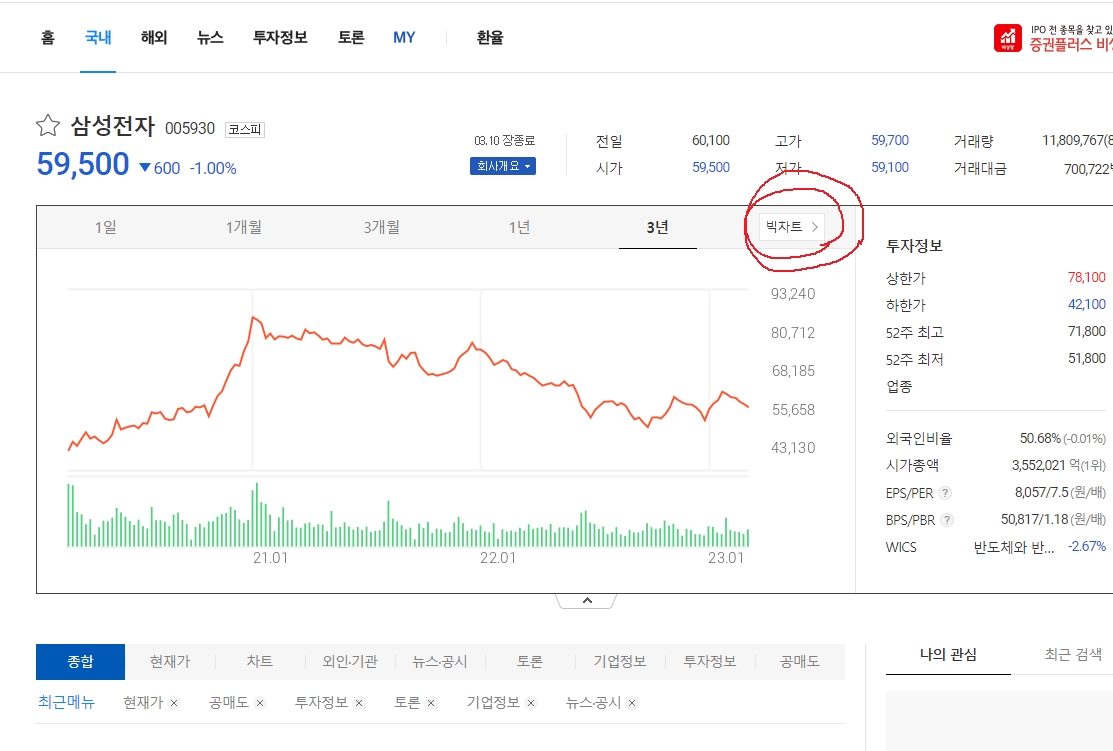1113x751 pixels.
Task: Click 시가총액 value 3,552,021
Action: tap(1038, 466)
